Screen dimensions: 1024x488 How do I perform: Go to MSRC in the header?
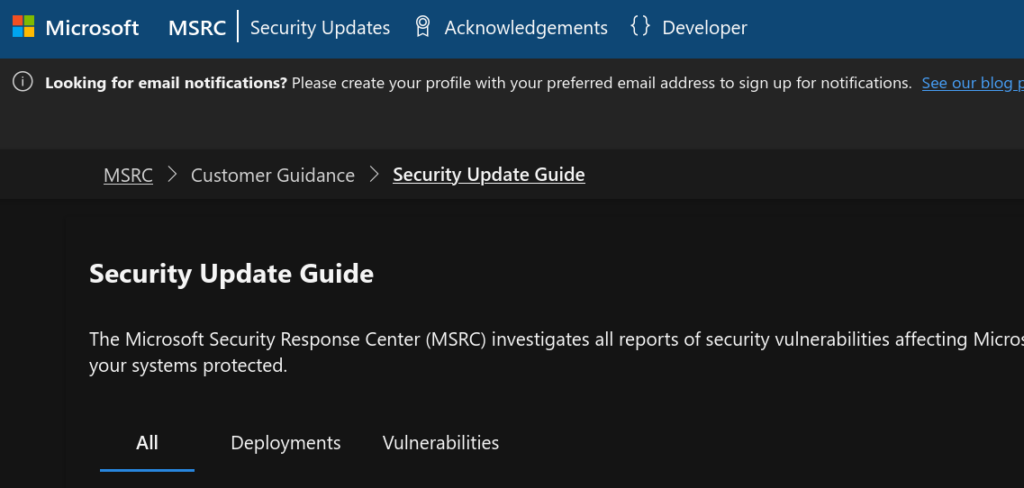click(x=197, y=28)
